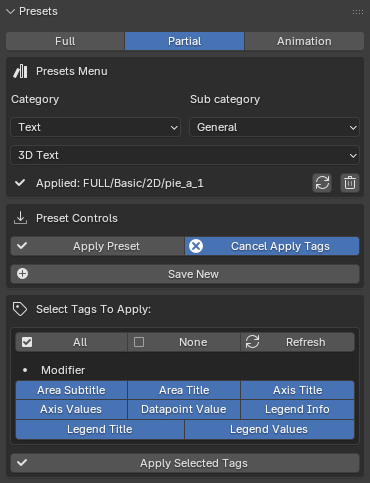
Task: Select All tags checkbox button
Action: [71, 342]
